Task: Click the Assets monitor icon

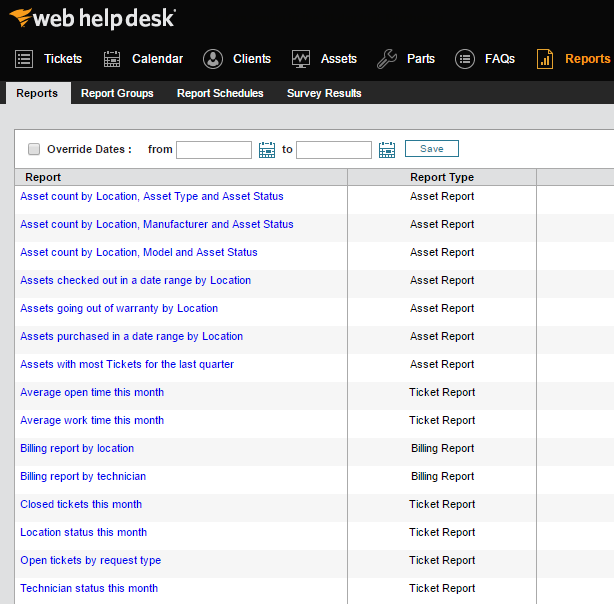Action: [301, 59]
